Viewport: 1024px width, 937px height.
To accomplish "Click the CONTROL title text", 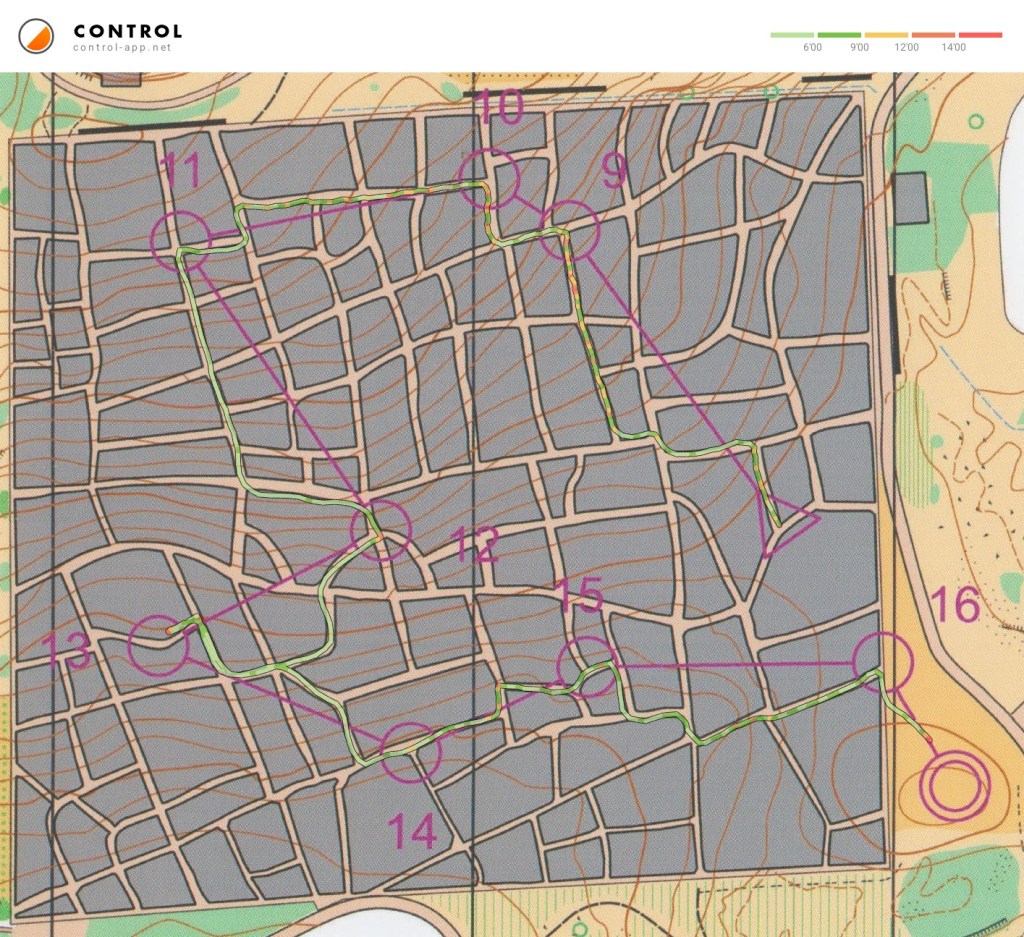I will (127, 31).
